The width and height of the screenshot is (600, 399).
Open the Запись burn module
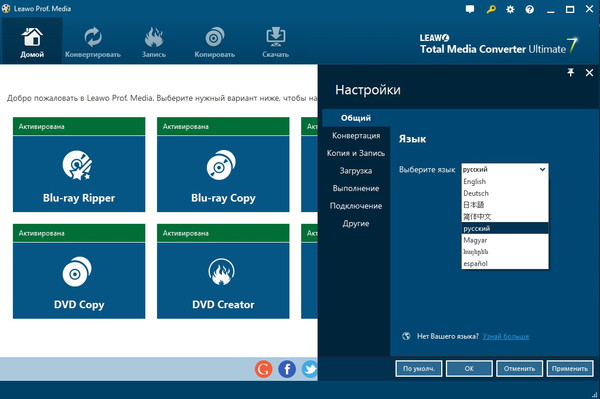point(154,41)
